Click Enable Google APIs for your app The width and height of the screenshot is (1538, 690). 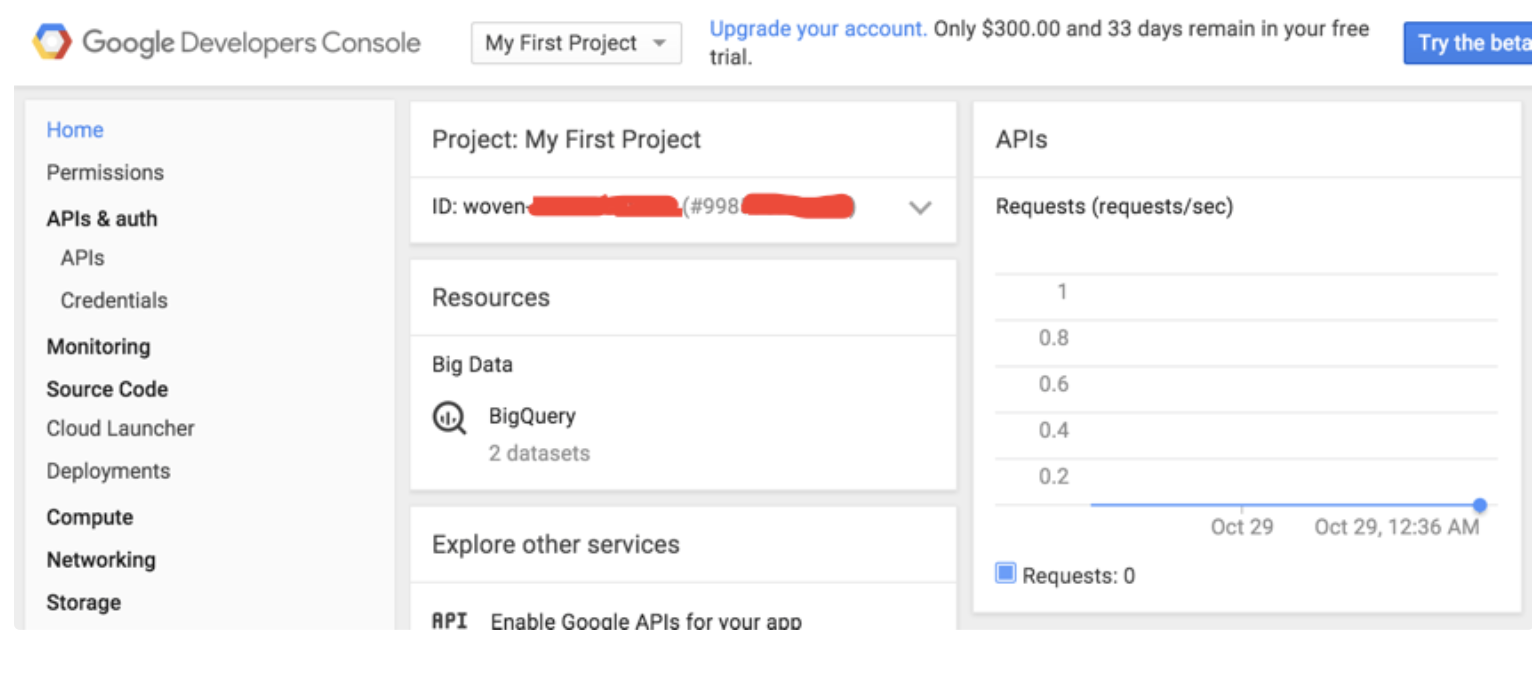645,621
